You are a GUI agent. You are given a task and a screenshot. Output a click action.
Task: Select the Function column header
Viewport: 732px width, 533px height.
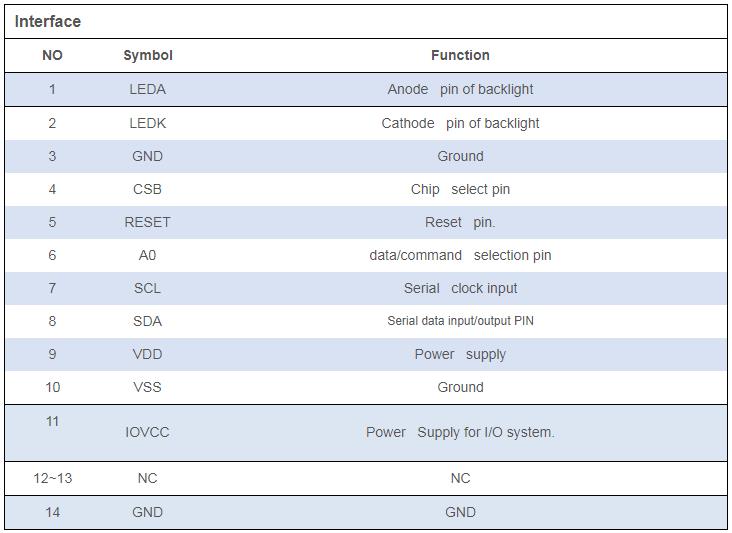460,55
